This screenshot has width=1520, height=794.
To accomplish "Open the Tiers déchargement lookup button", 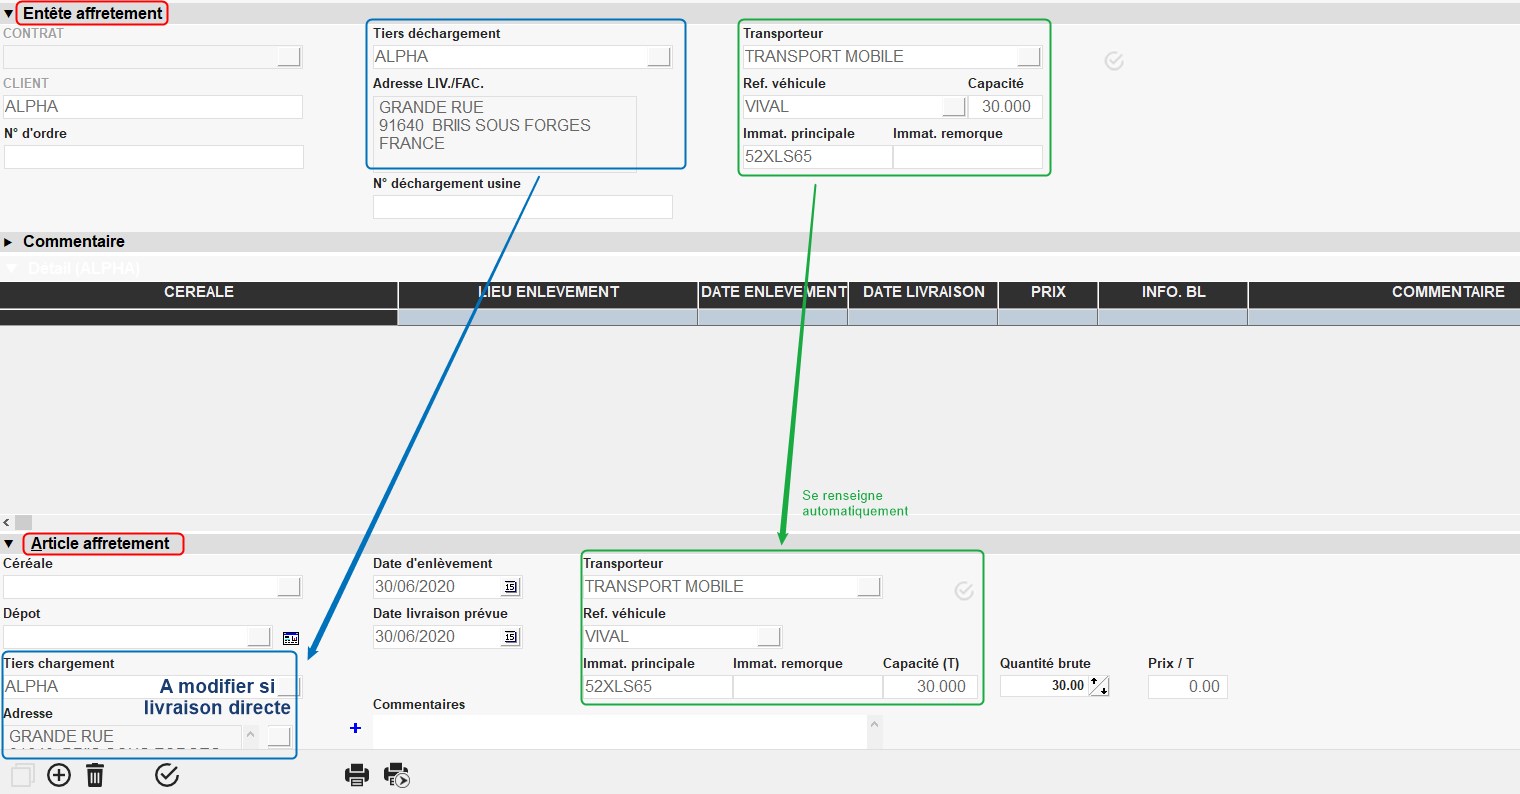I will [x=659, y=57].
